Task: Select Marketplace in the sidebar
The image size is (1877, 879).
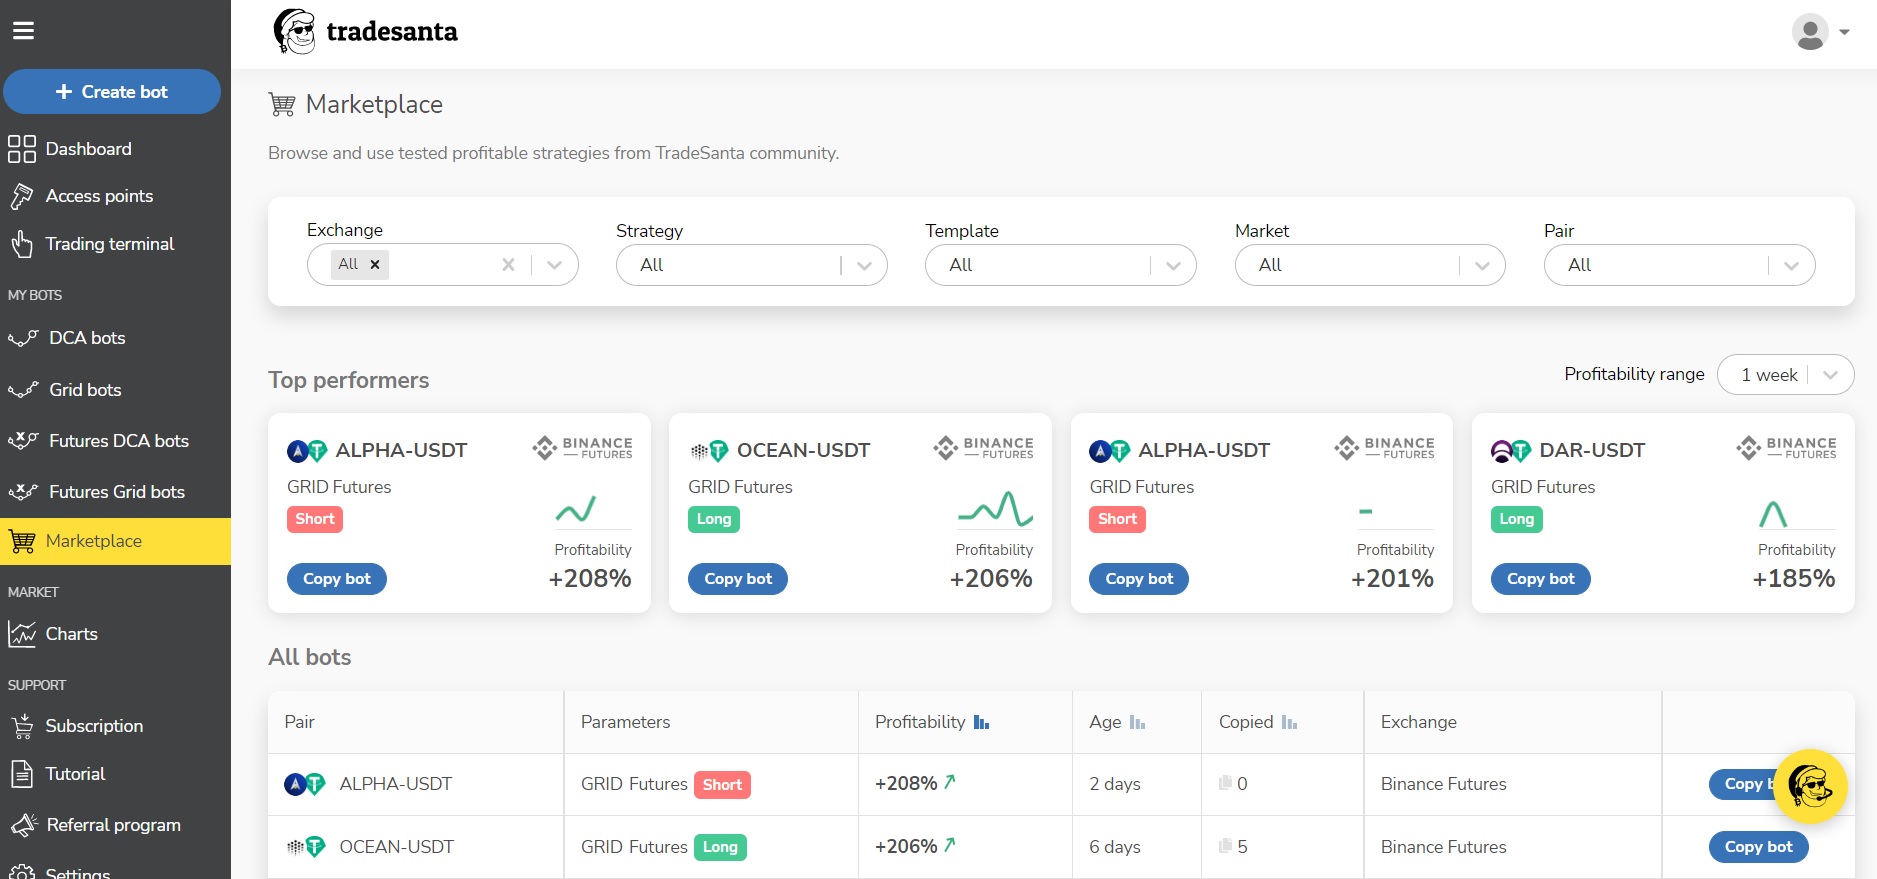Action: [x=115, y=541]
